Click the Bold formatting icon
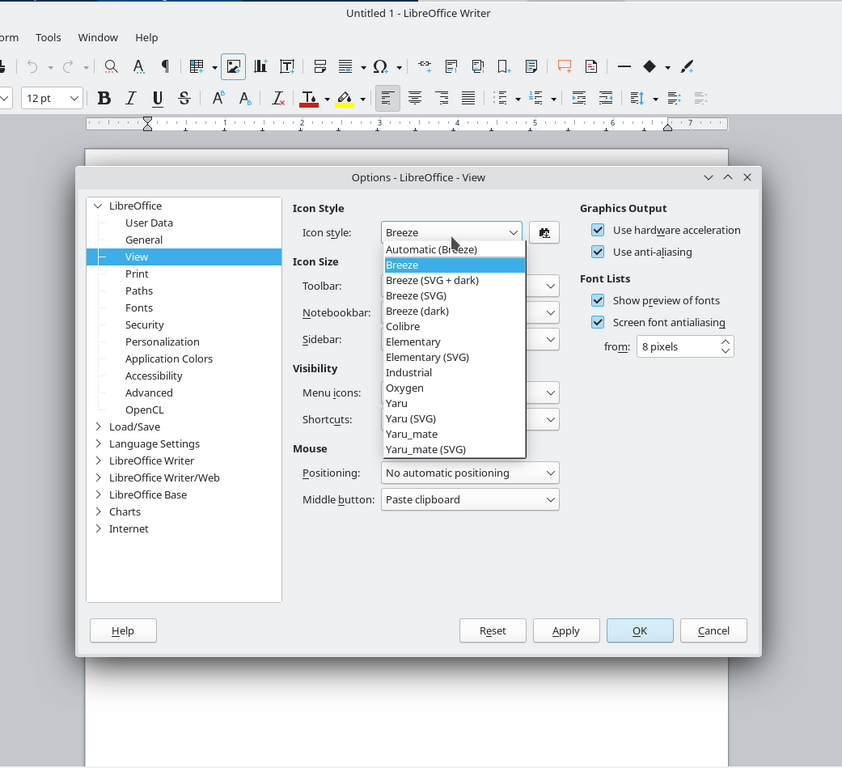This screenshot has width=842, height=768. coord(104,98)
